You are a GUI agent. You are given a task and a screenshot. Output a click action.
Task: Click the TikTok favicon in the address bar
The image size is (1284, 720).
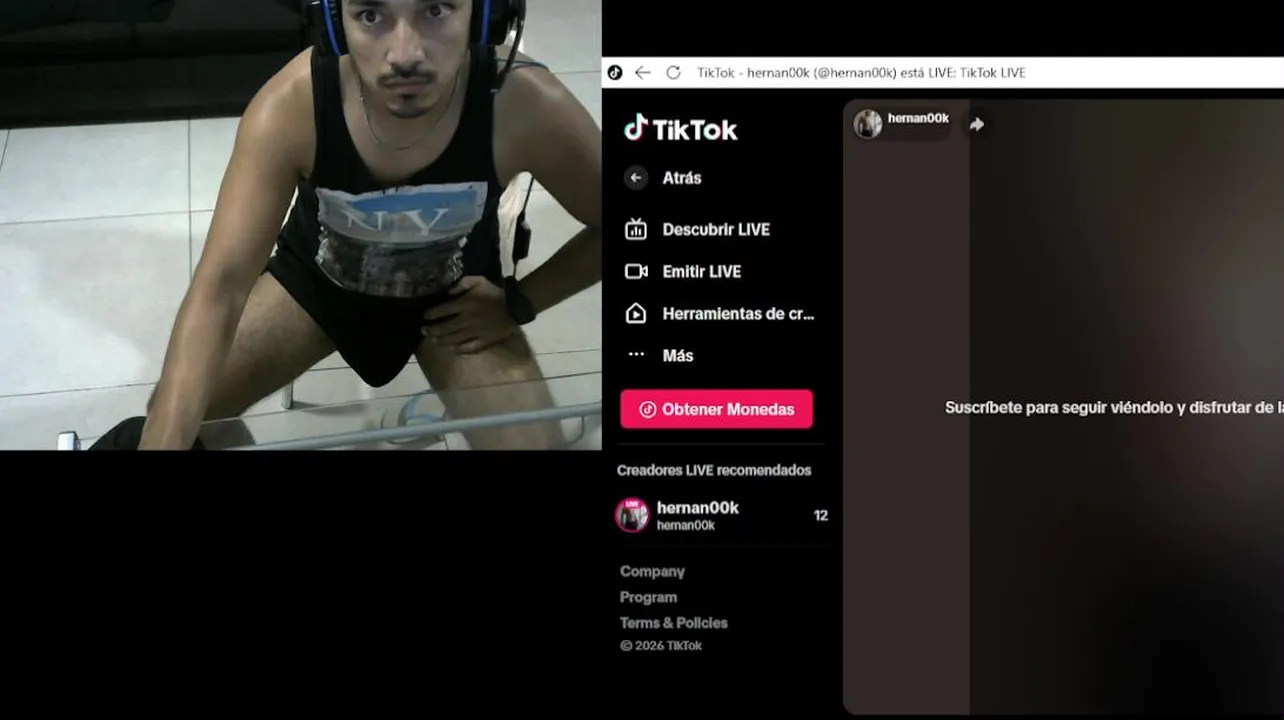click(615, 73)
